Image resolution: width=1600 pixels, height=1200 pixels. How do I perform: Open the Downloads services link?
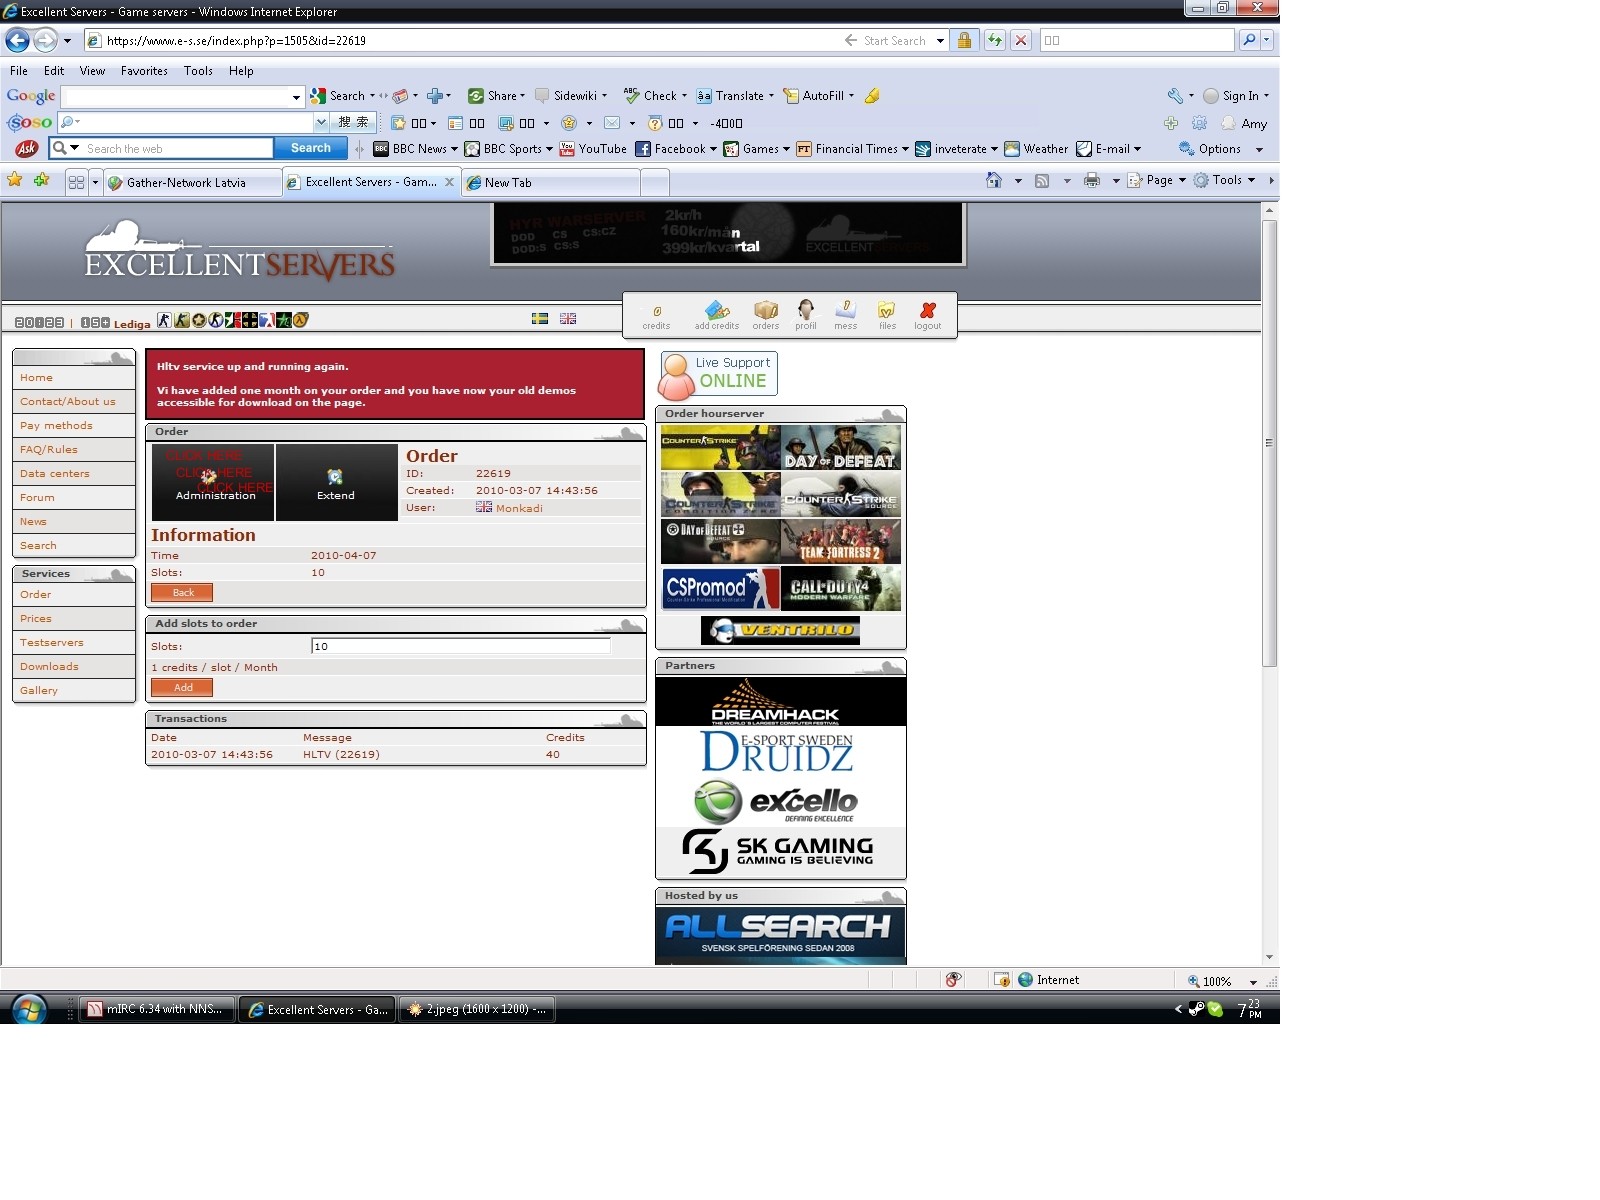coord(49,666)
